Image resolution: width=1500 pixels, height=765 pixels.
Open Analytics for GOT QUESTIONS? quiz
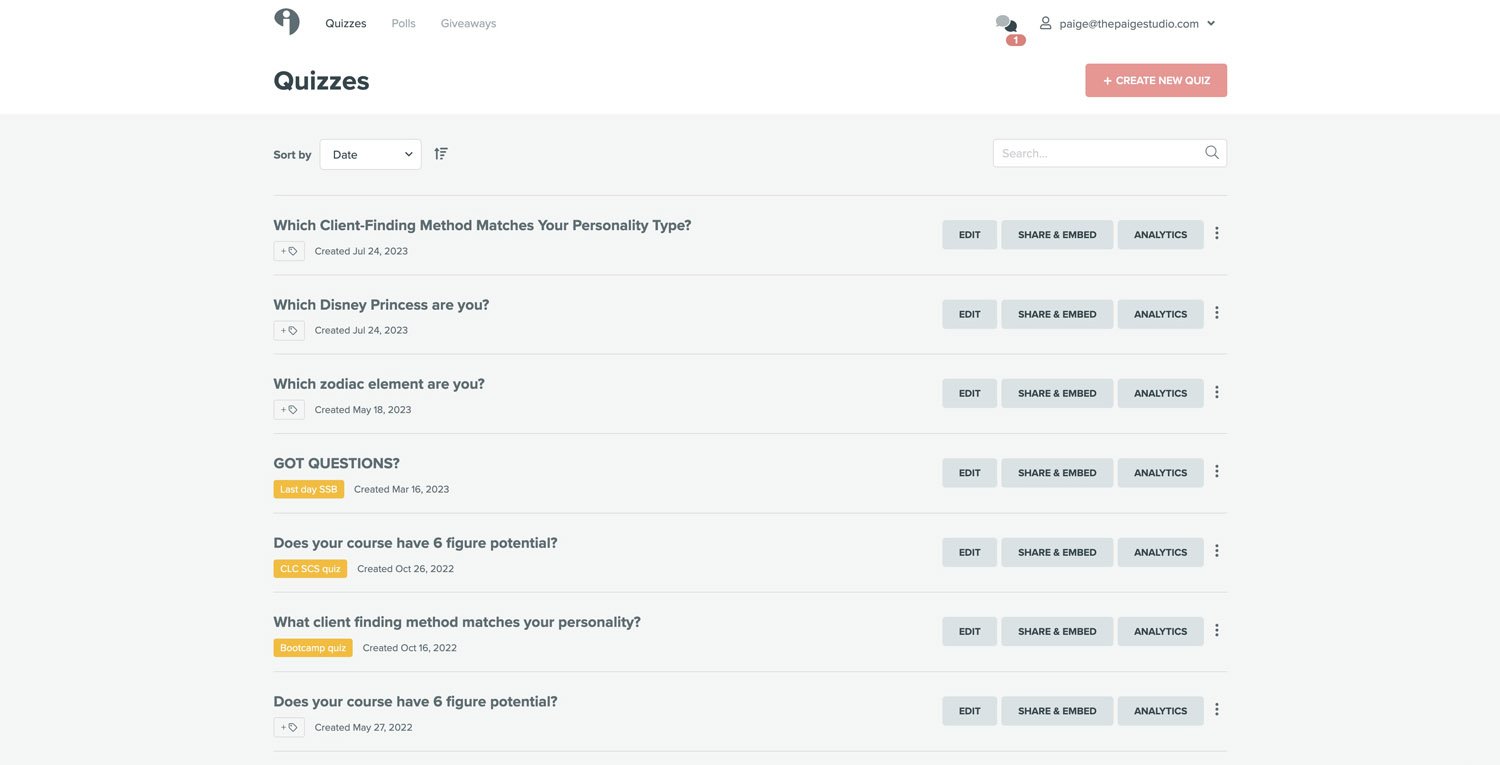point(1160,473)
